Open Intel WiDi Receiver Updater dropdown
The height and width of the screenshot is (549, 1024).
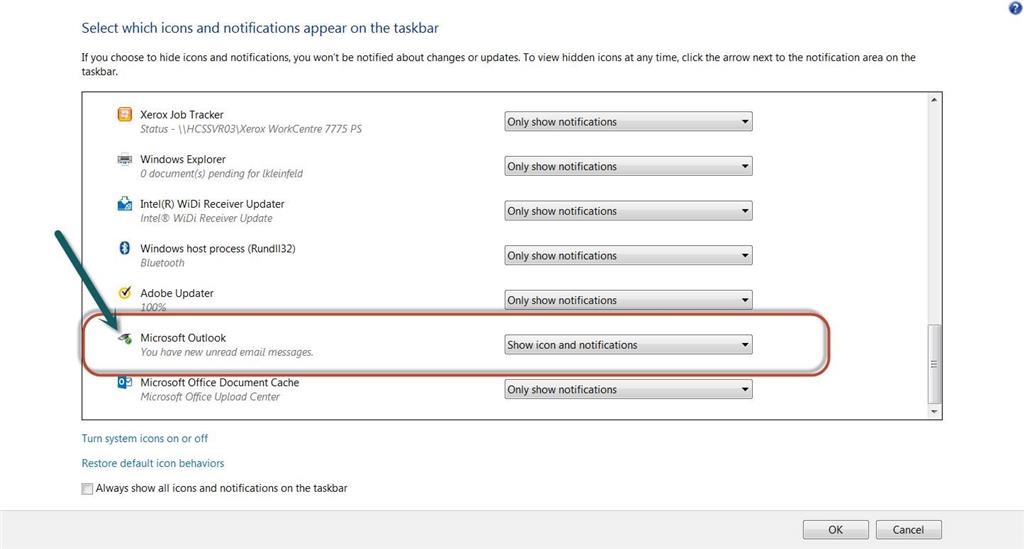[x=628, y=211]
